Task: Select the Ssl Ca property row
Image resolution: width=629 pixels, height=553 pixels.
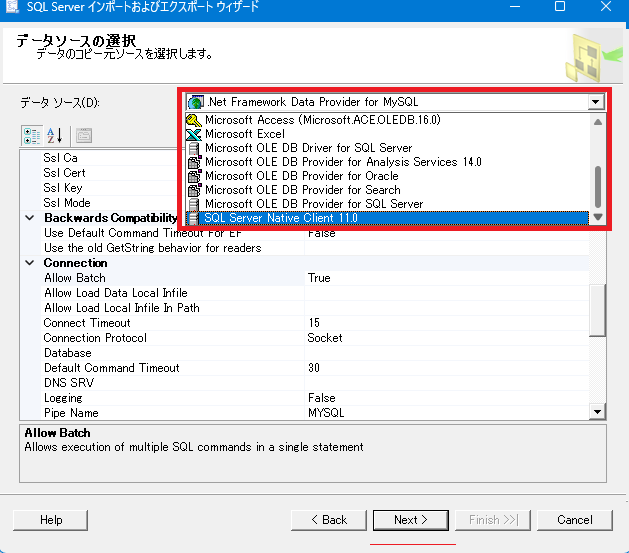Action: click(110, 158)
